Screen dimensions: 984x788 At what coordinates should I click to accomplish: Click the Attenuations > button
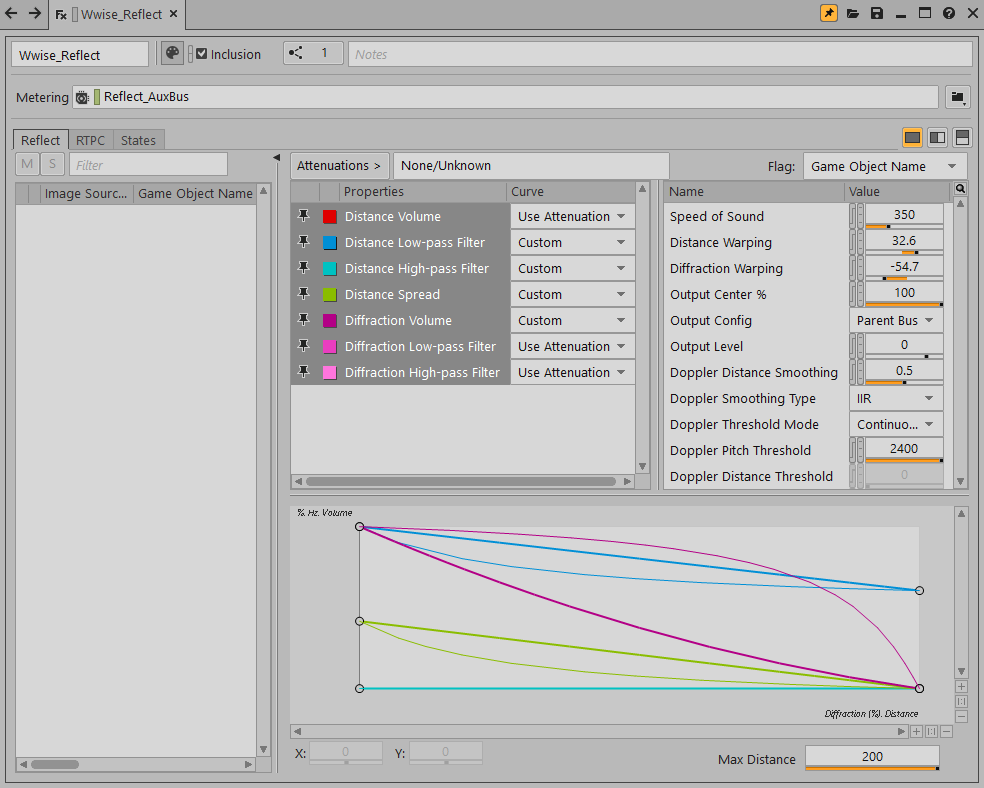tap(339, 166)
